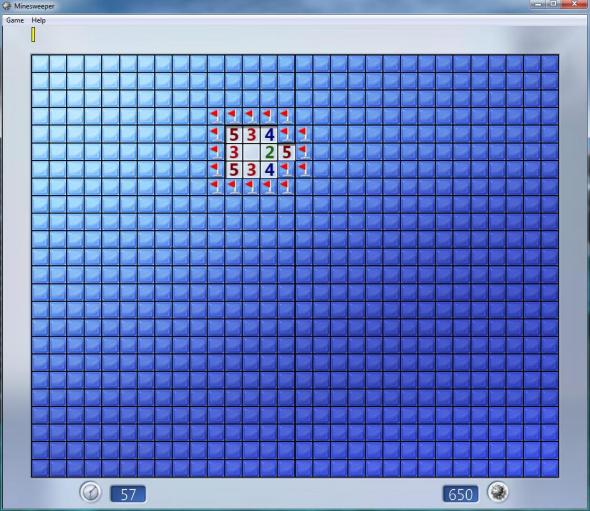Click the top-left revealed 5 cell

234,134
